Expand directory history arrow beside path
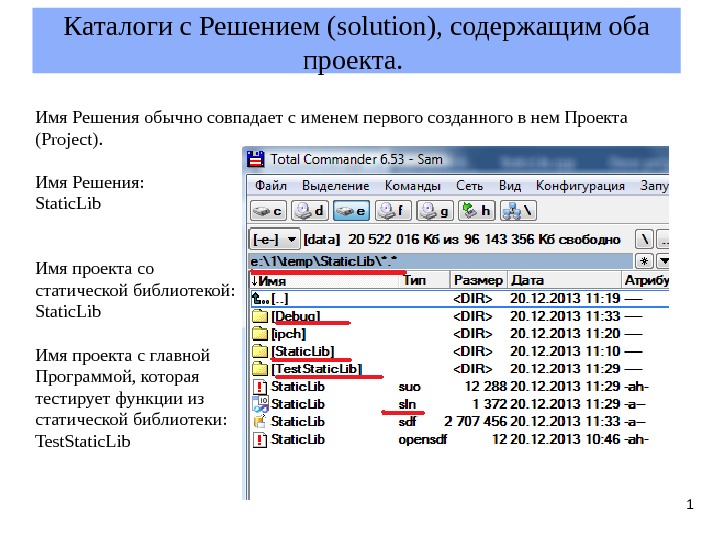This screenshot has height=540, width=720. click(x=663, y=261)
